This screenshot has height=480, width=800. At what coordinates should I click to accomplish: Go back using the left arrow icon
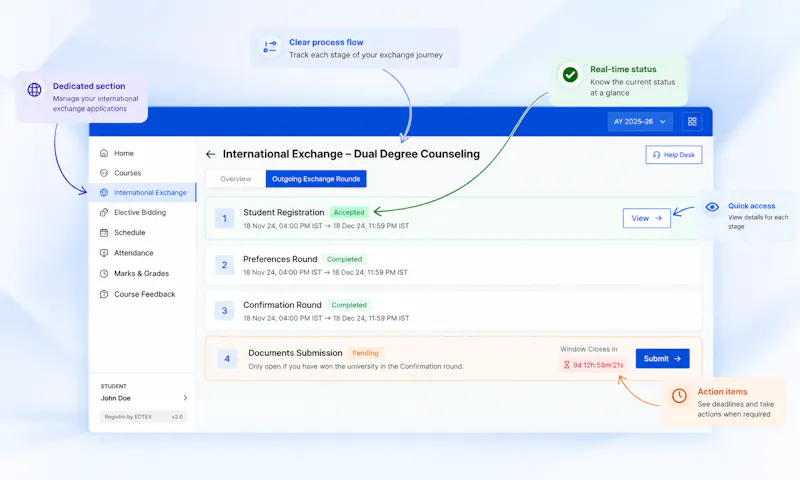click(211, 154)
